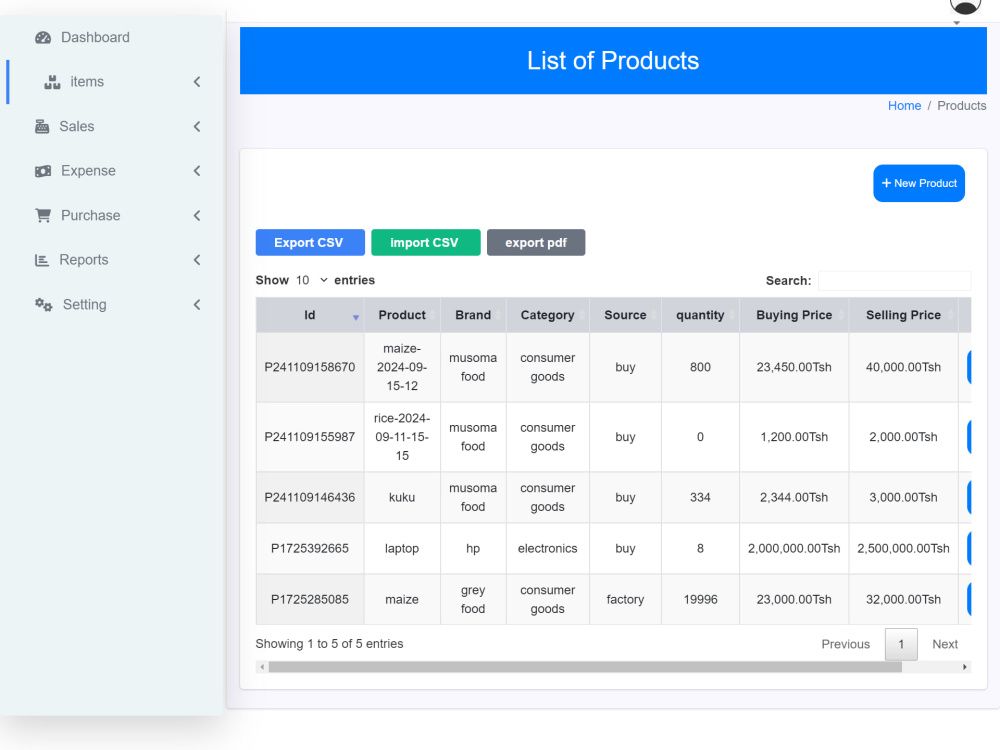Click the Export CSV button

click(x=310, y=242)
